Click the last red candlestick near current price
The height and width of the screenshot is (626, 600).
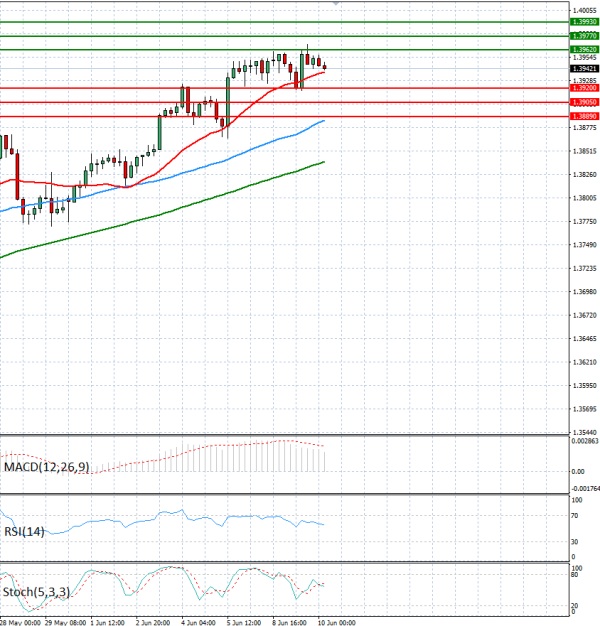coord(325,67)
